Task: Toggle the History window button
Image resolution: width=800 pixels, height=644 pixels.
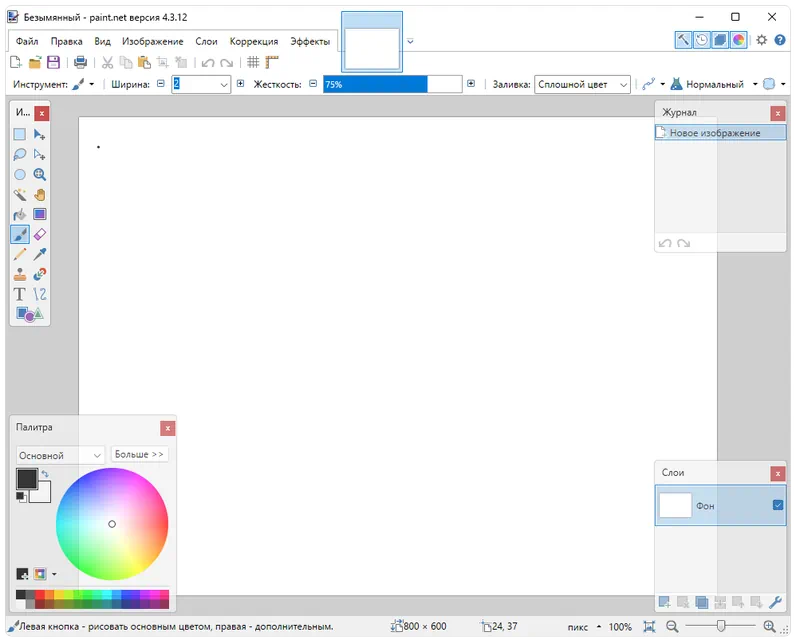Action: 702,40
